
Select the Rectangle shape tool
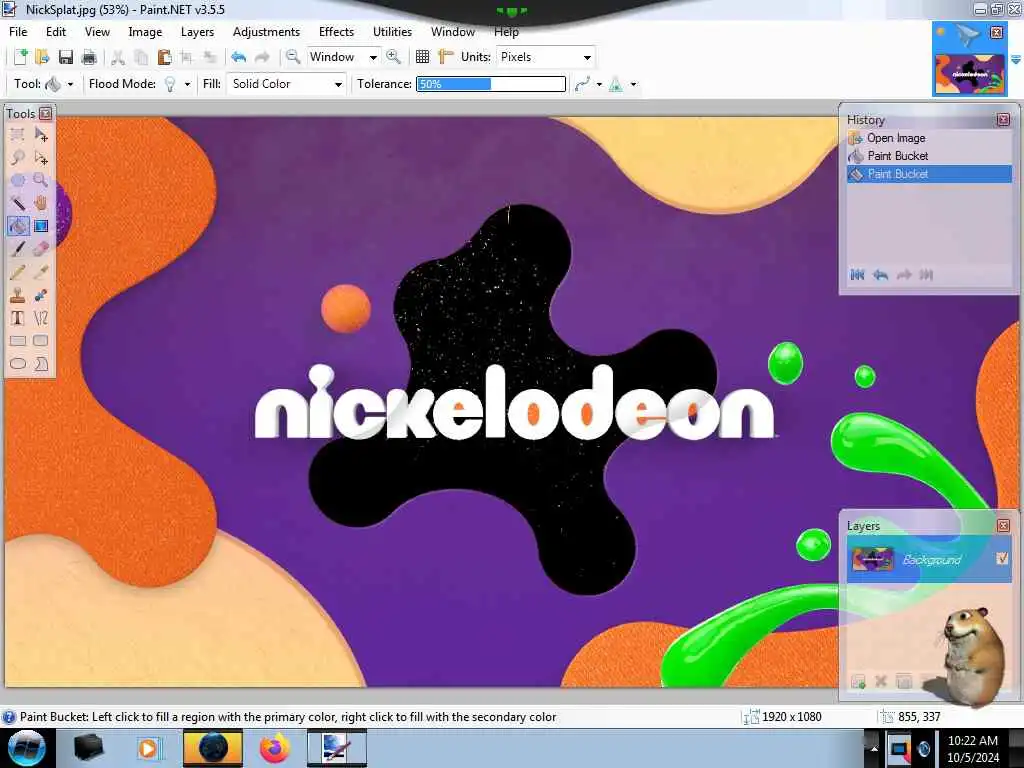(x=18, y=341)
